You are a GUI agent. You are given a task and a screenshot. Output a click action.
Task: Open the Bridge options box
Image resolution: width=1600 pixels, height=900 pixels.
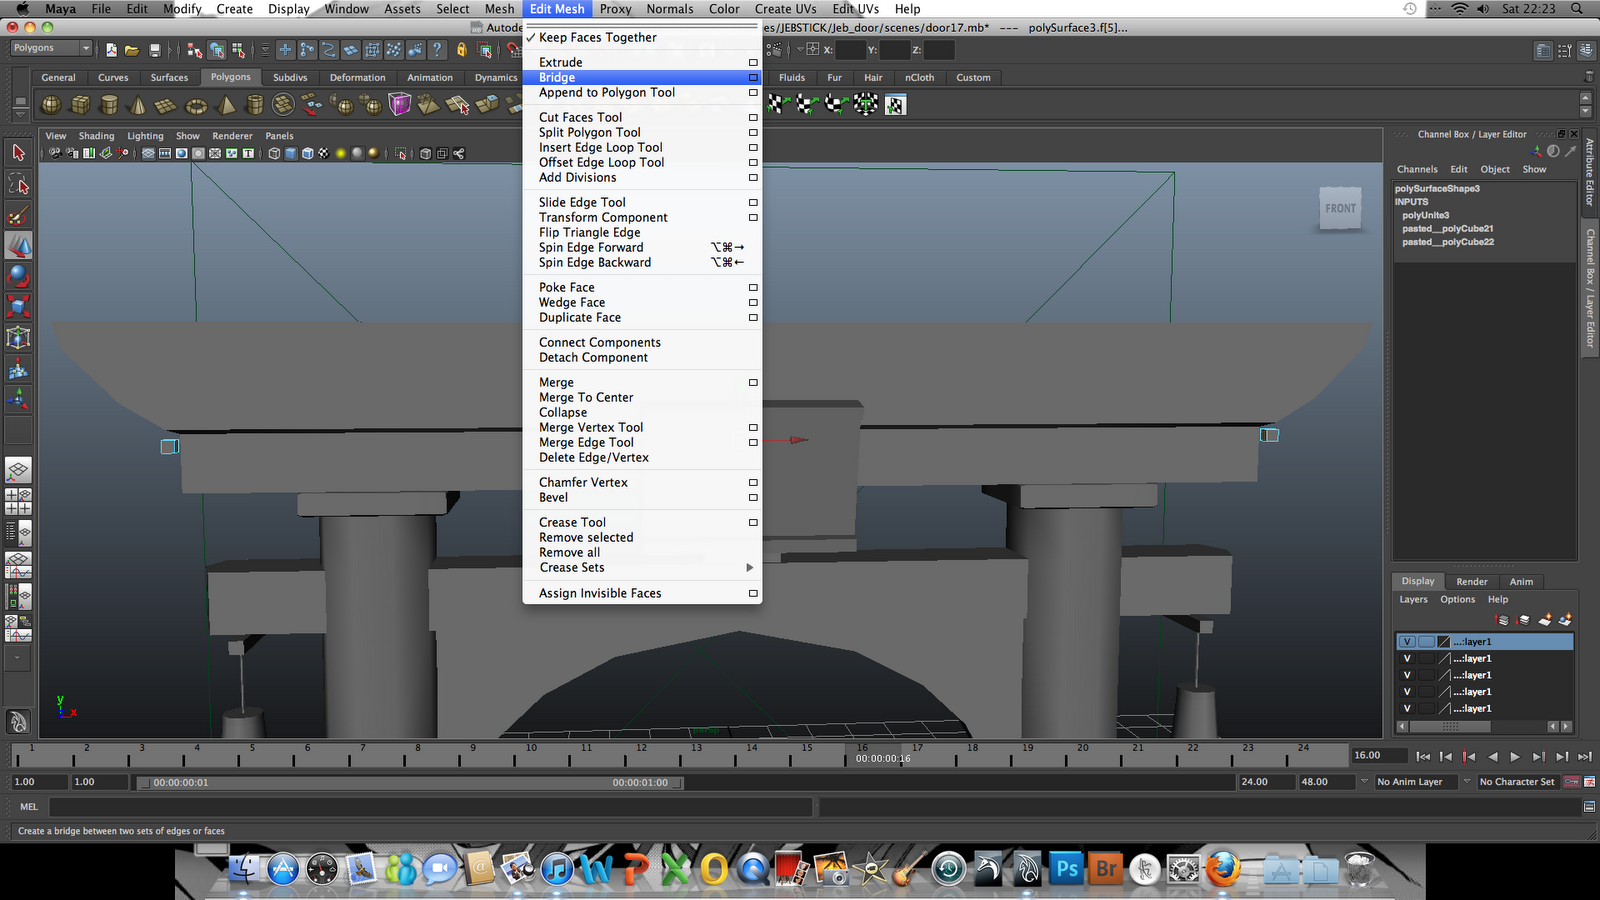tap(753, 78)
